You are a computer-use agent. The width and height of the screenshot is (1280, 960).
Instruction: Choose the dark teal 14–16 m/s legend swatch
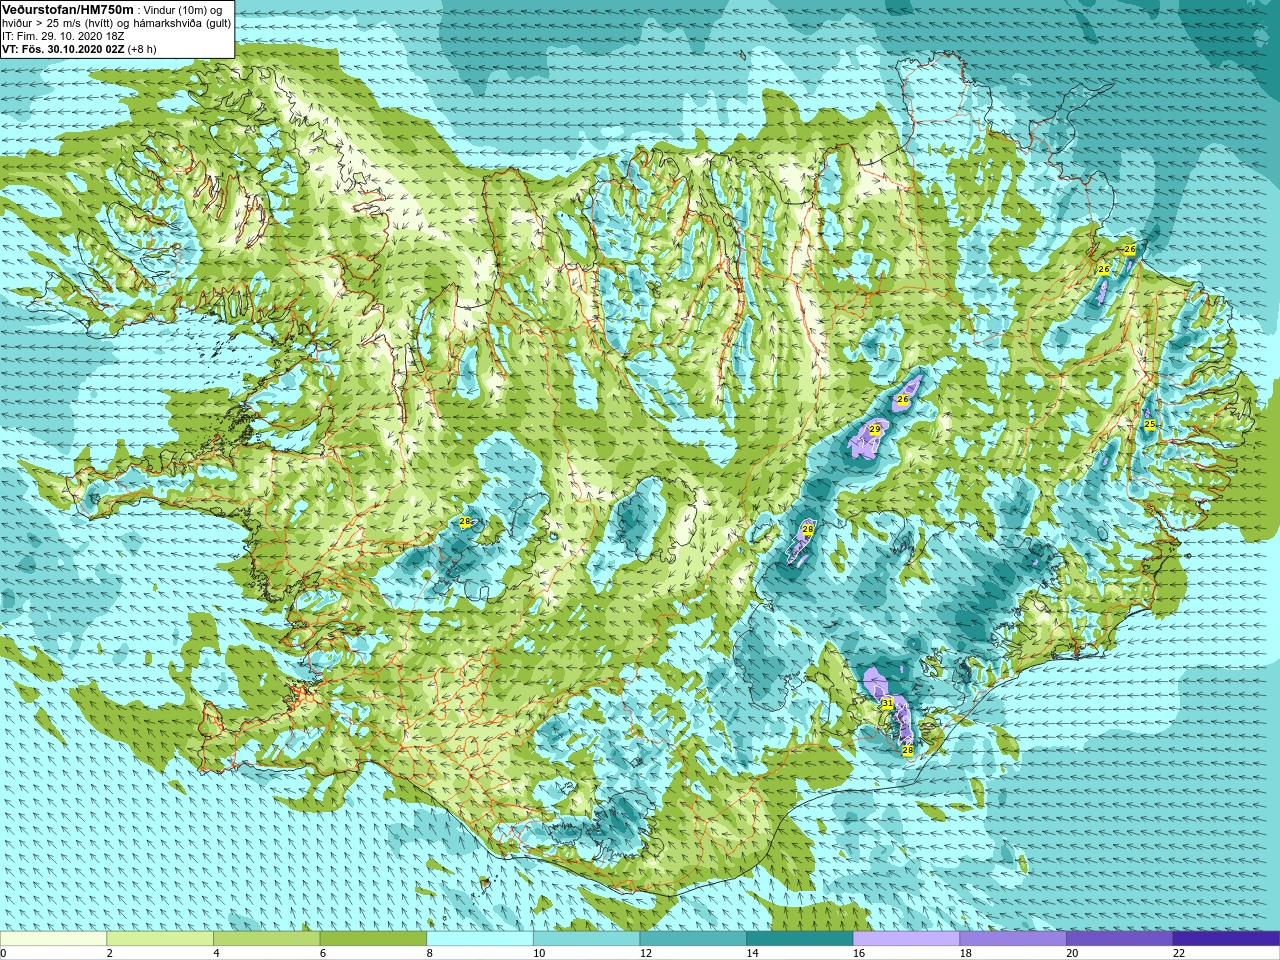(800, 939)
